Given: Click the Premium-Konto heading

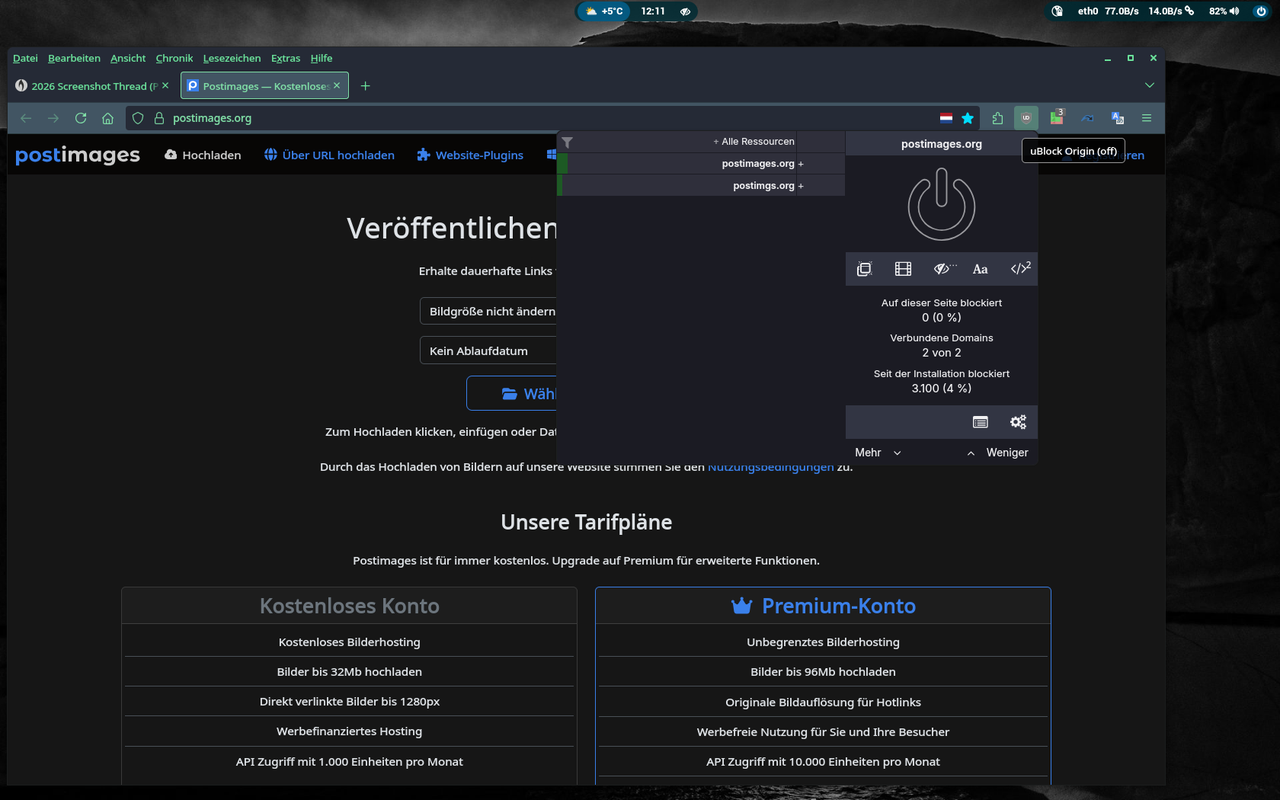Looking at the screenshot, I should [x=823, y=606].
